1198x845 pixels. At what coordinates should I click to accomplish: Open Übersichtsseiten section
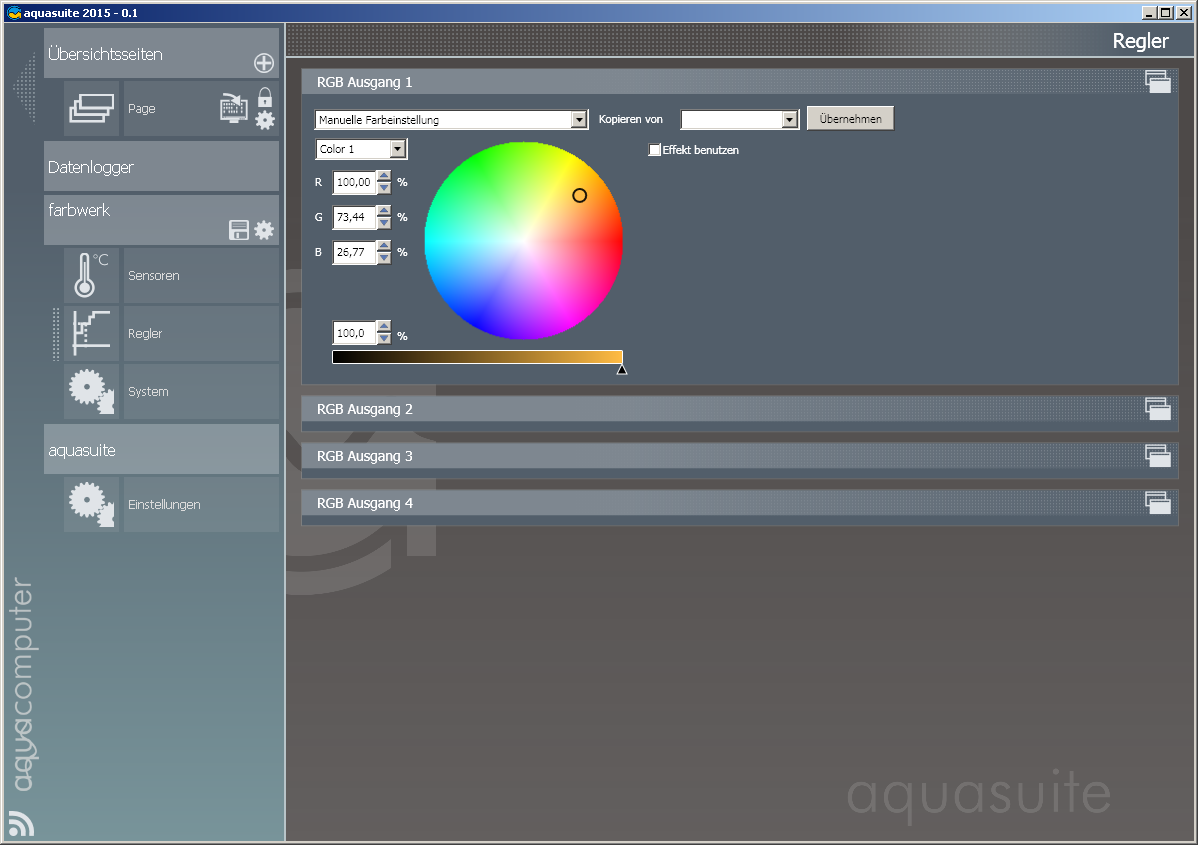tap(161, 53)
